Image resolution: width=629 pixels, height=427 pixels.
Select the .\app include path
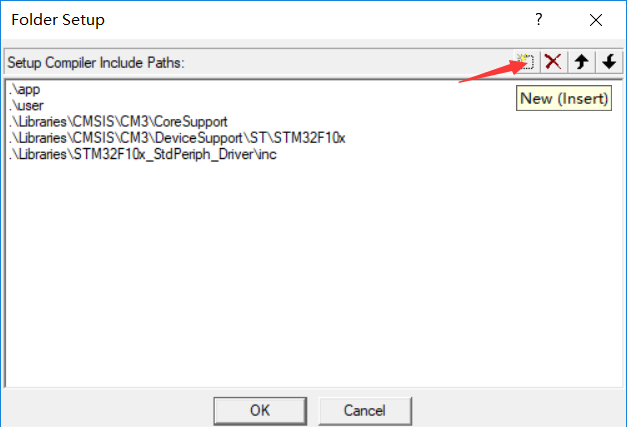[24, 89]
